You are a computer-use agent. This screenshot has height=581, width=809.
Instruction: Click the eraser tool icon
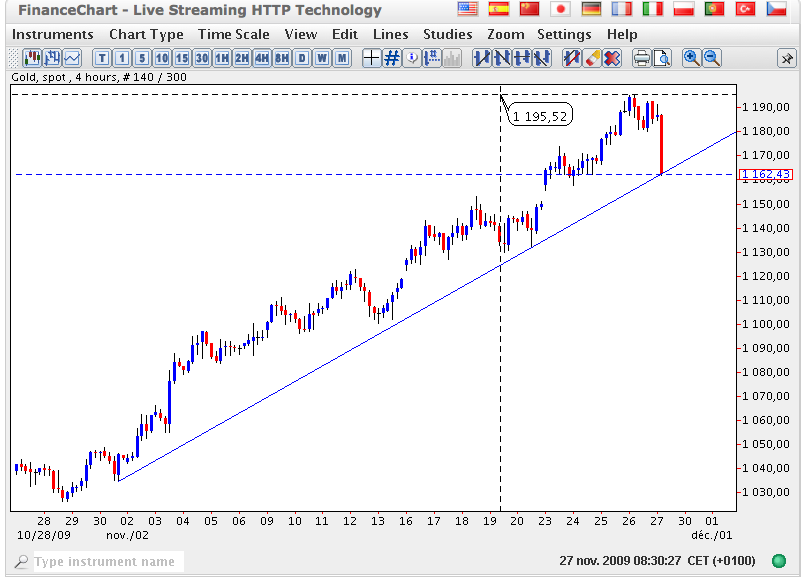pos(592,58)
